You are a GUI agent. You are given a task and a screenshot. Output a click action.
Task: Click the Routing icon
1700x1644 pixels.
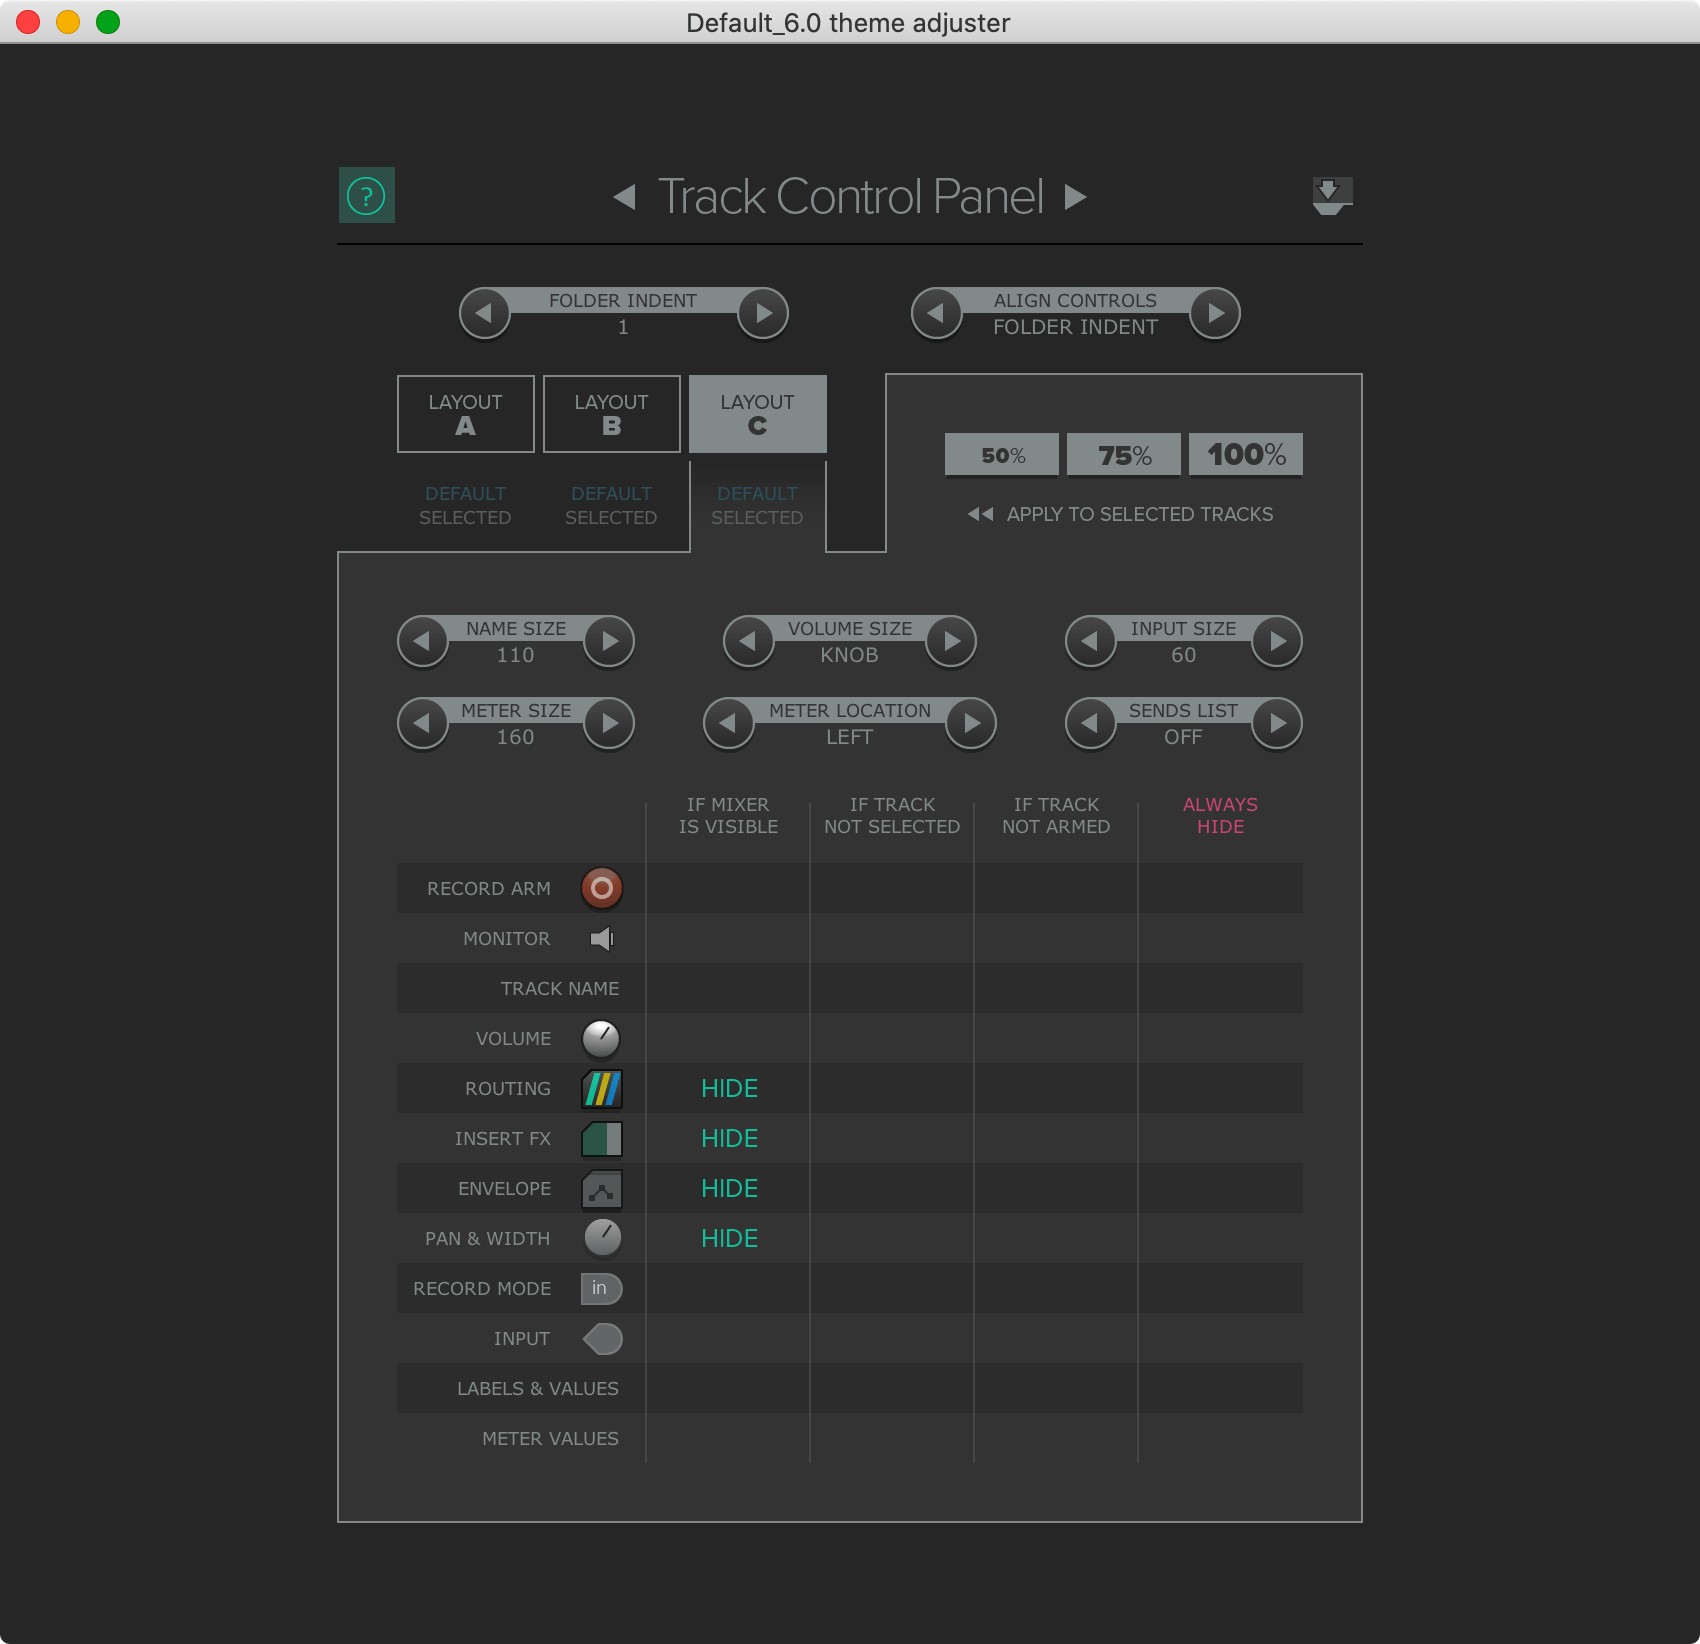point(601,1088)
